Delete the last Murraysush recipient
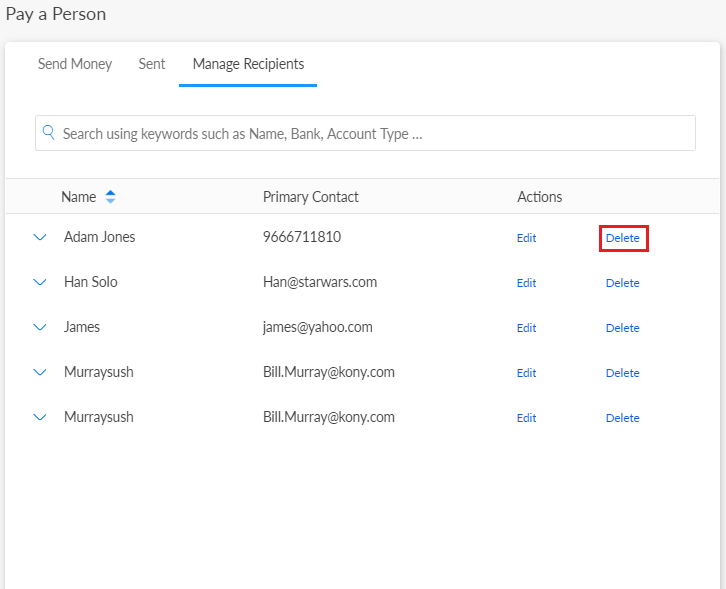Image resolution: width=726 pixels, height=589 pixels. (x=622, y=418)
